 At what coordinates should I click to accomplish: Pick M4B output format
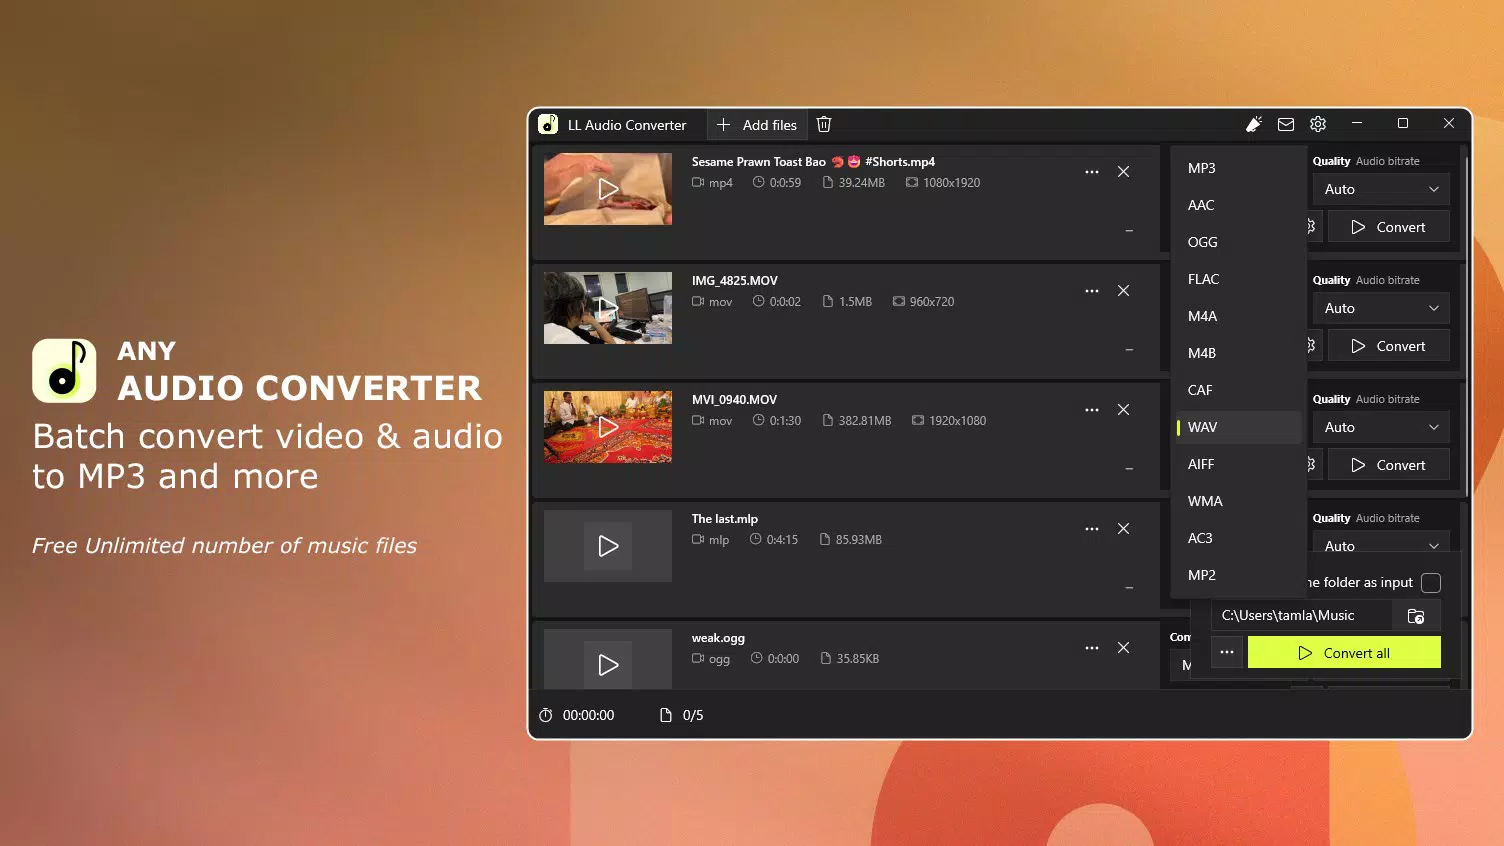pyautogui.click(x=1238, y=353)
